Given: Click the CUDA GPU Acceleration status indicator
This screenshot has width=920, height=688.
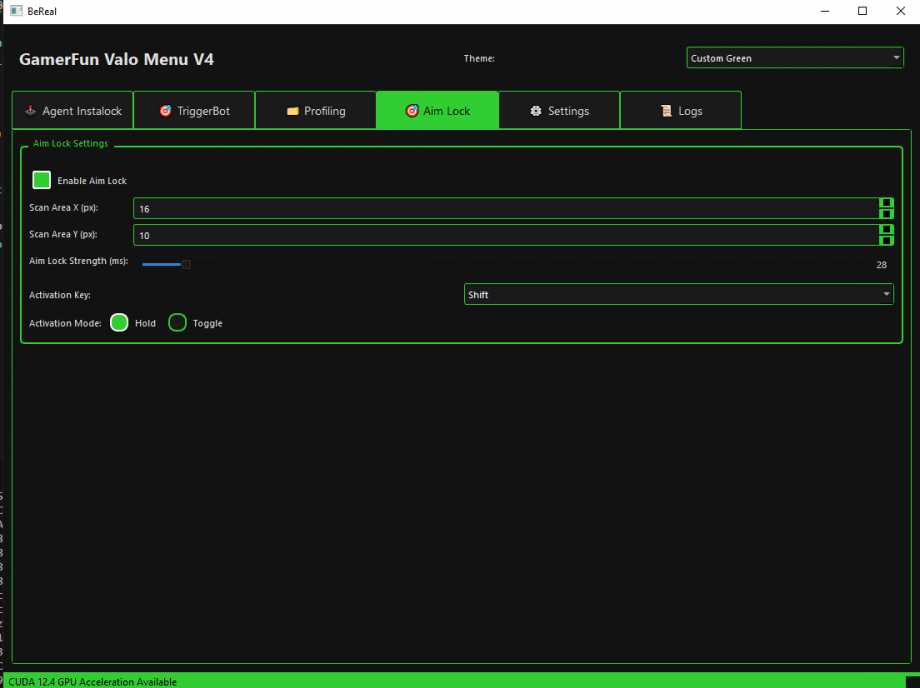Looking at the screenshot, I should (92, 681).
